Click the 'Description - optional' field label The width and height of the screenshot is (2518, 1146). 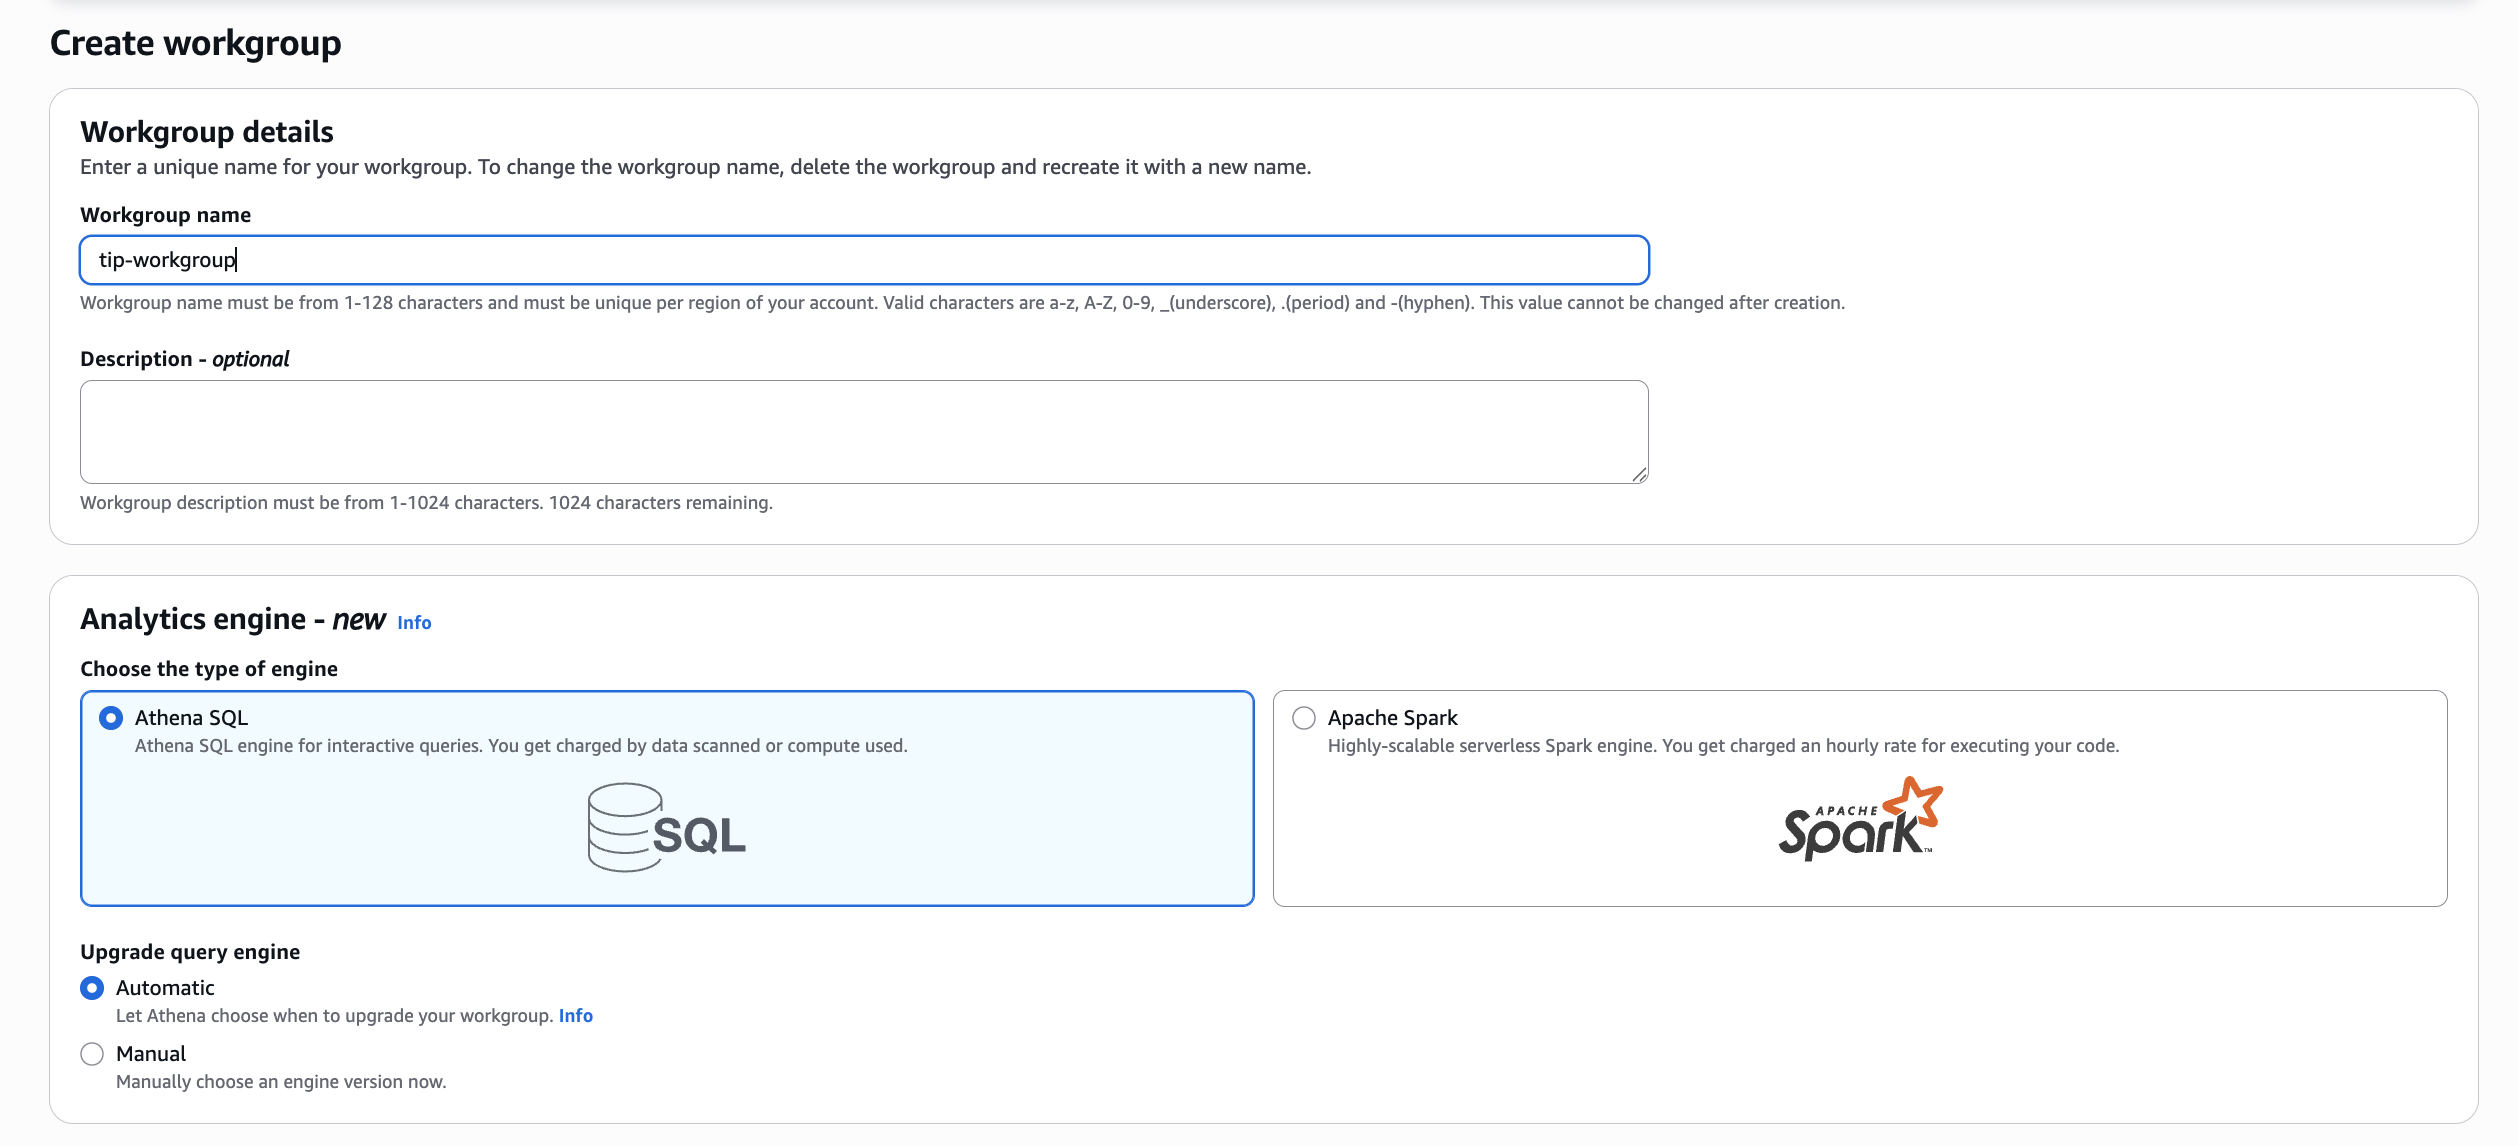[185, 359]
